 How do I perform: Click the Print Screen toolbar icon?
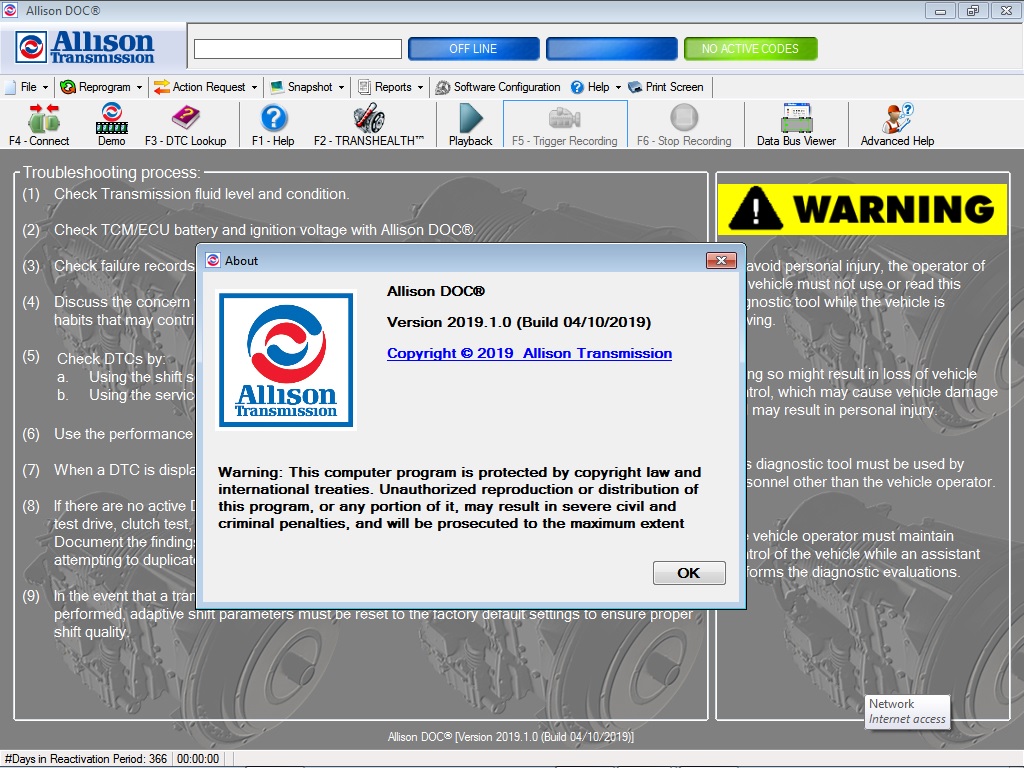pos(667,86)
